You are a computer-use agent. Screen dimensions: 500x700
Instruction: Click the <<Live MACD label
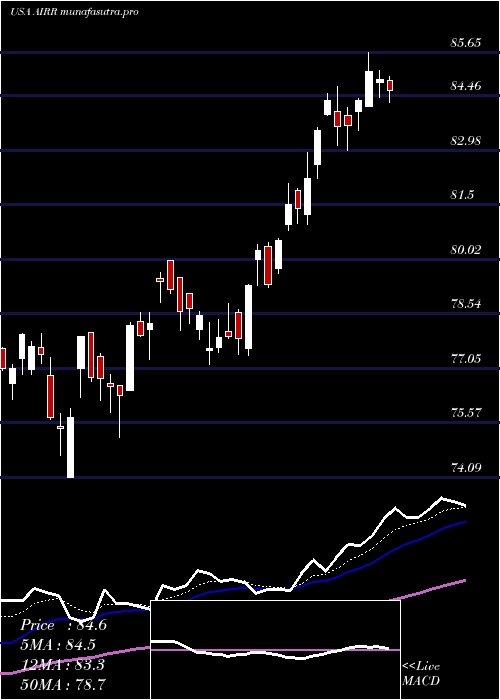421,674
